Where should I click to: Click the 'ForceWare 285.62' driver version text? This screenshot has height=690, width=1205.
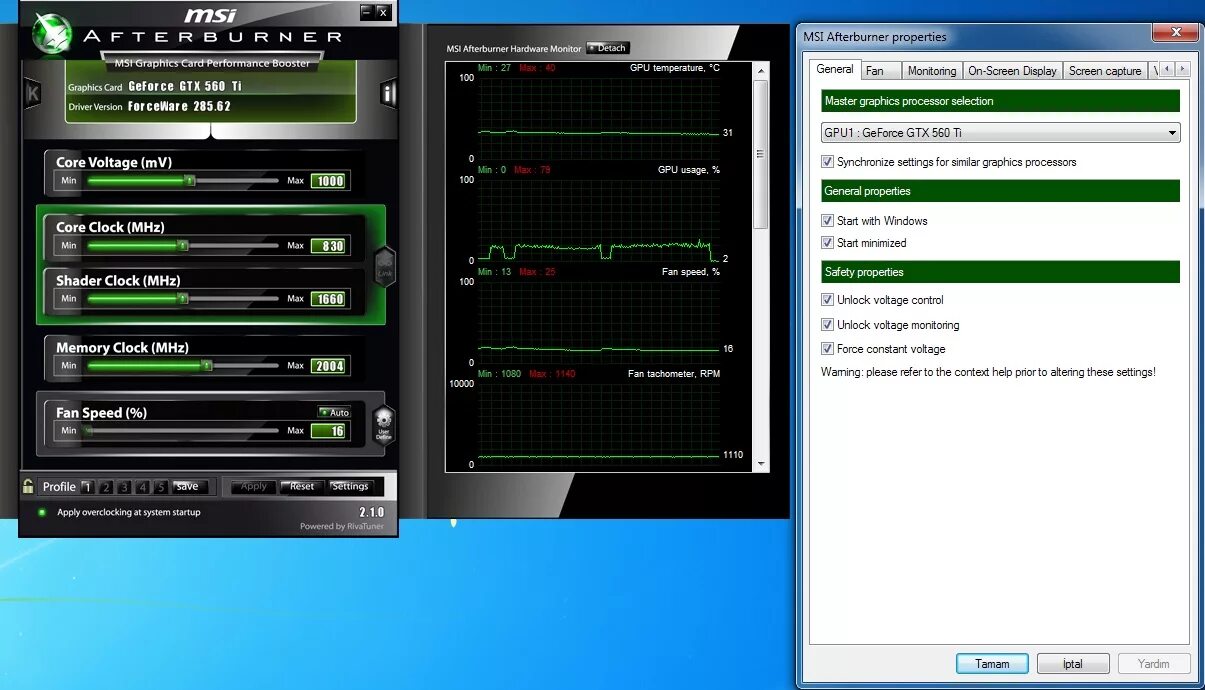point(179,107)
